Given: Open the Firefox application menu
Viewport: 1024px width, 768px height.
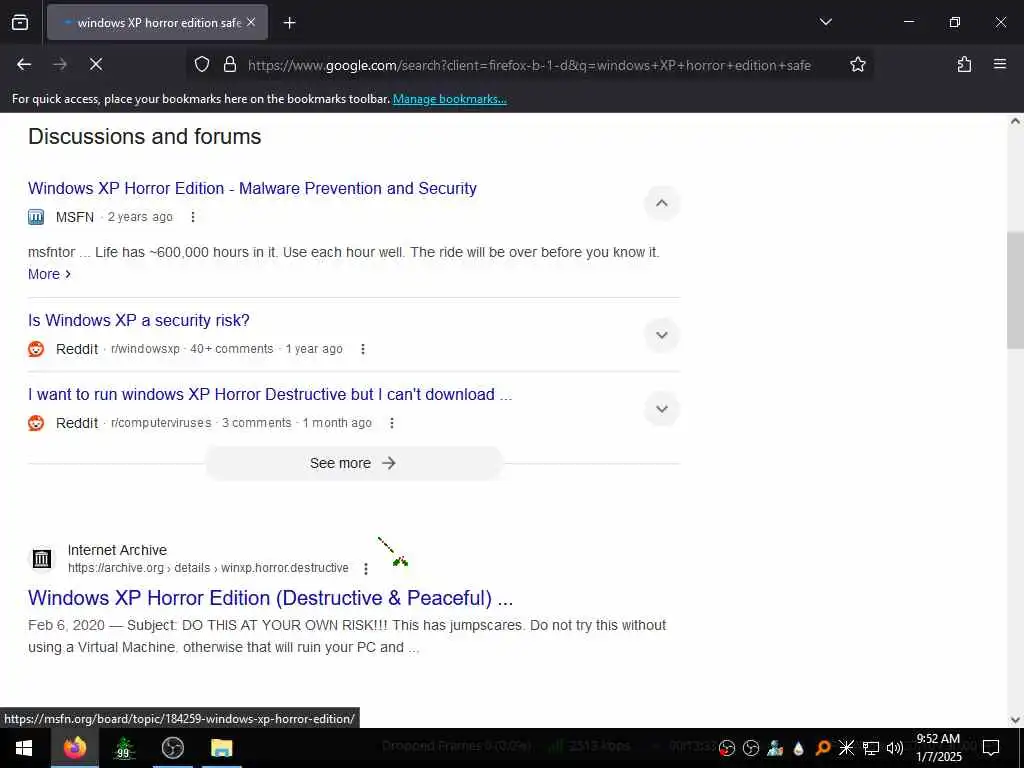Looking at the screenshot, I should coord(999,64).
